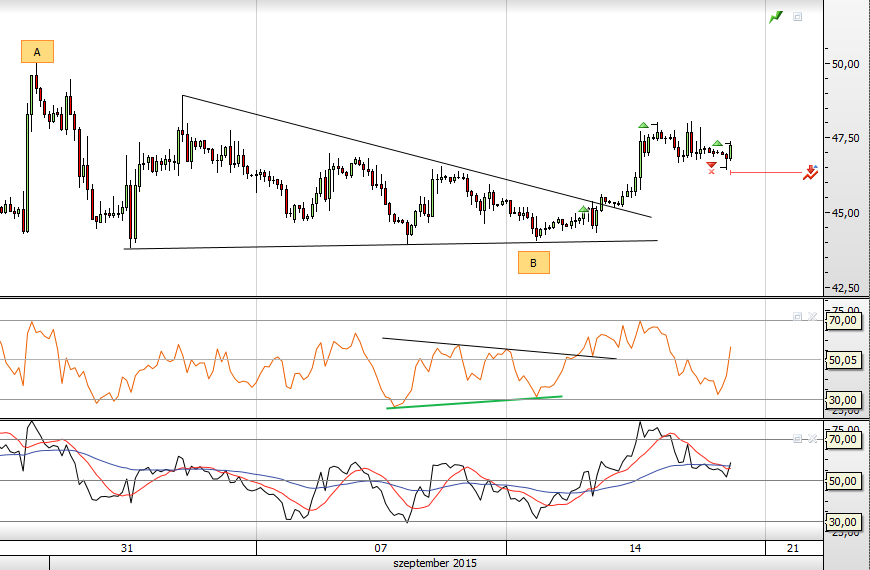Select the red sell triangle marker below the last candles

(x=711, y=165)
